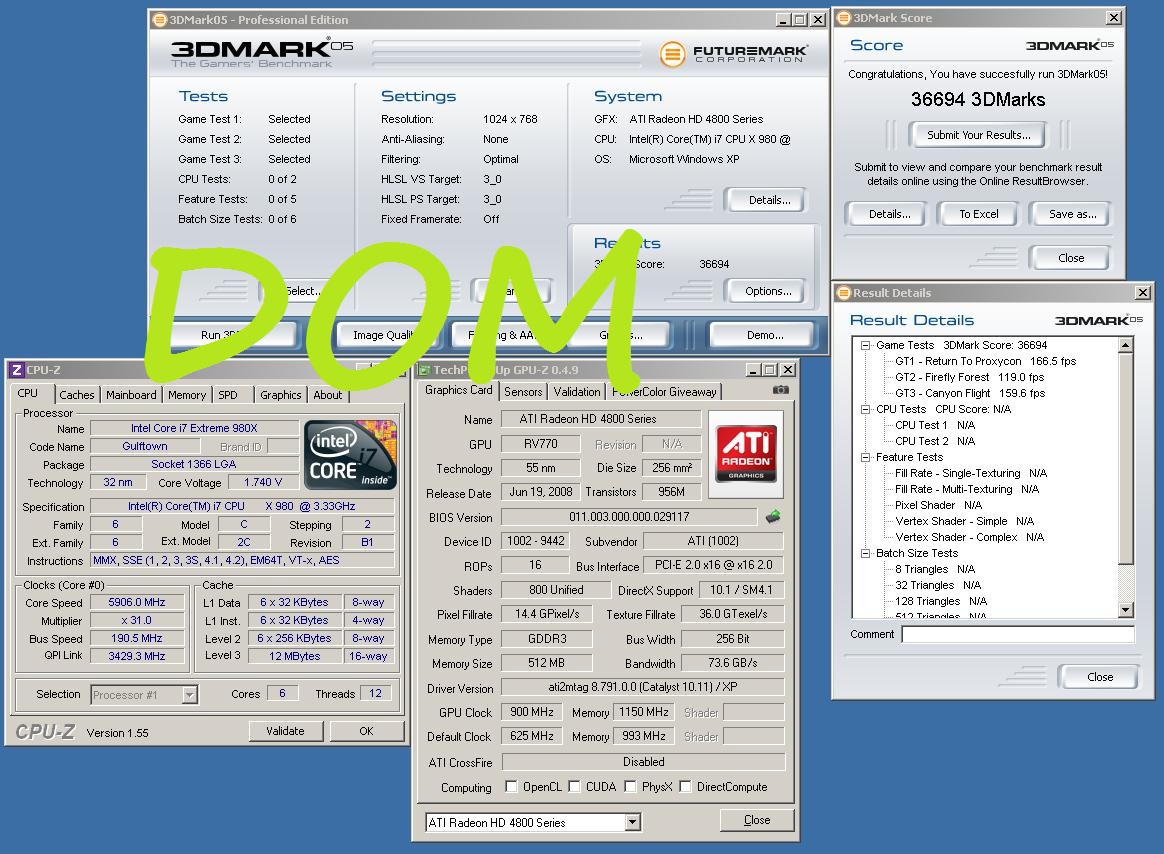The width and height of the screenshot is (1164, 854).
Task: Click the Result Details window title icon
Action: coord(843,293)
